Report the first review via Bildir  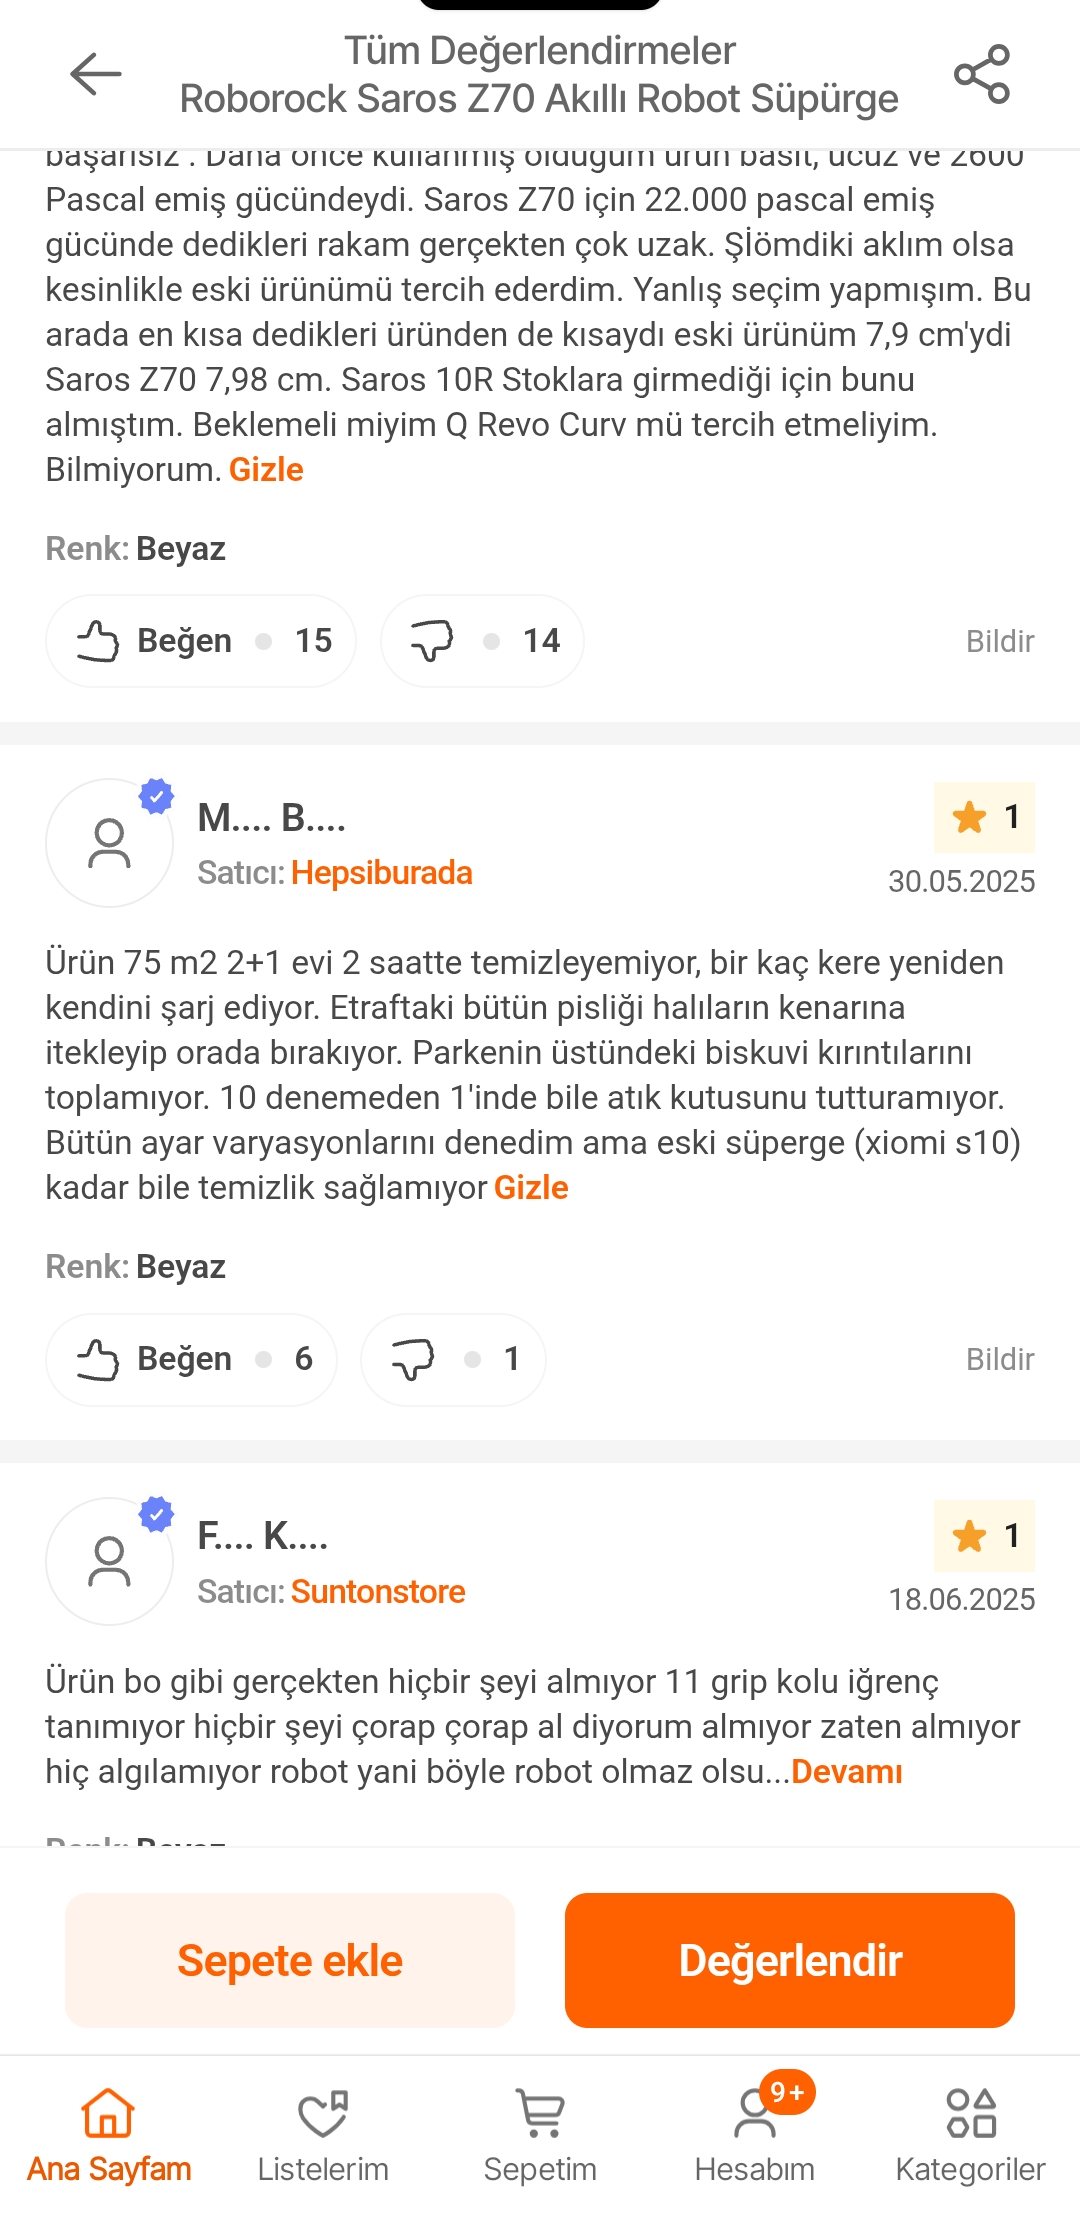click(x=1000, y=641)
